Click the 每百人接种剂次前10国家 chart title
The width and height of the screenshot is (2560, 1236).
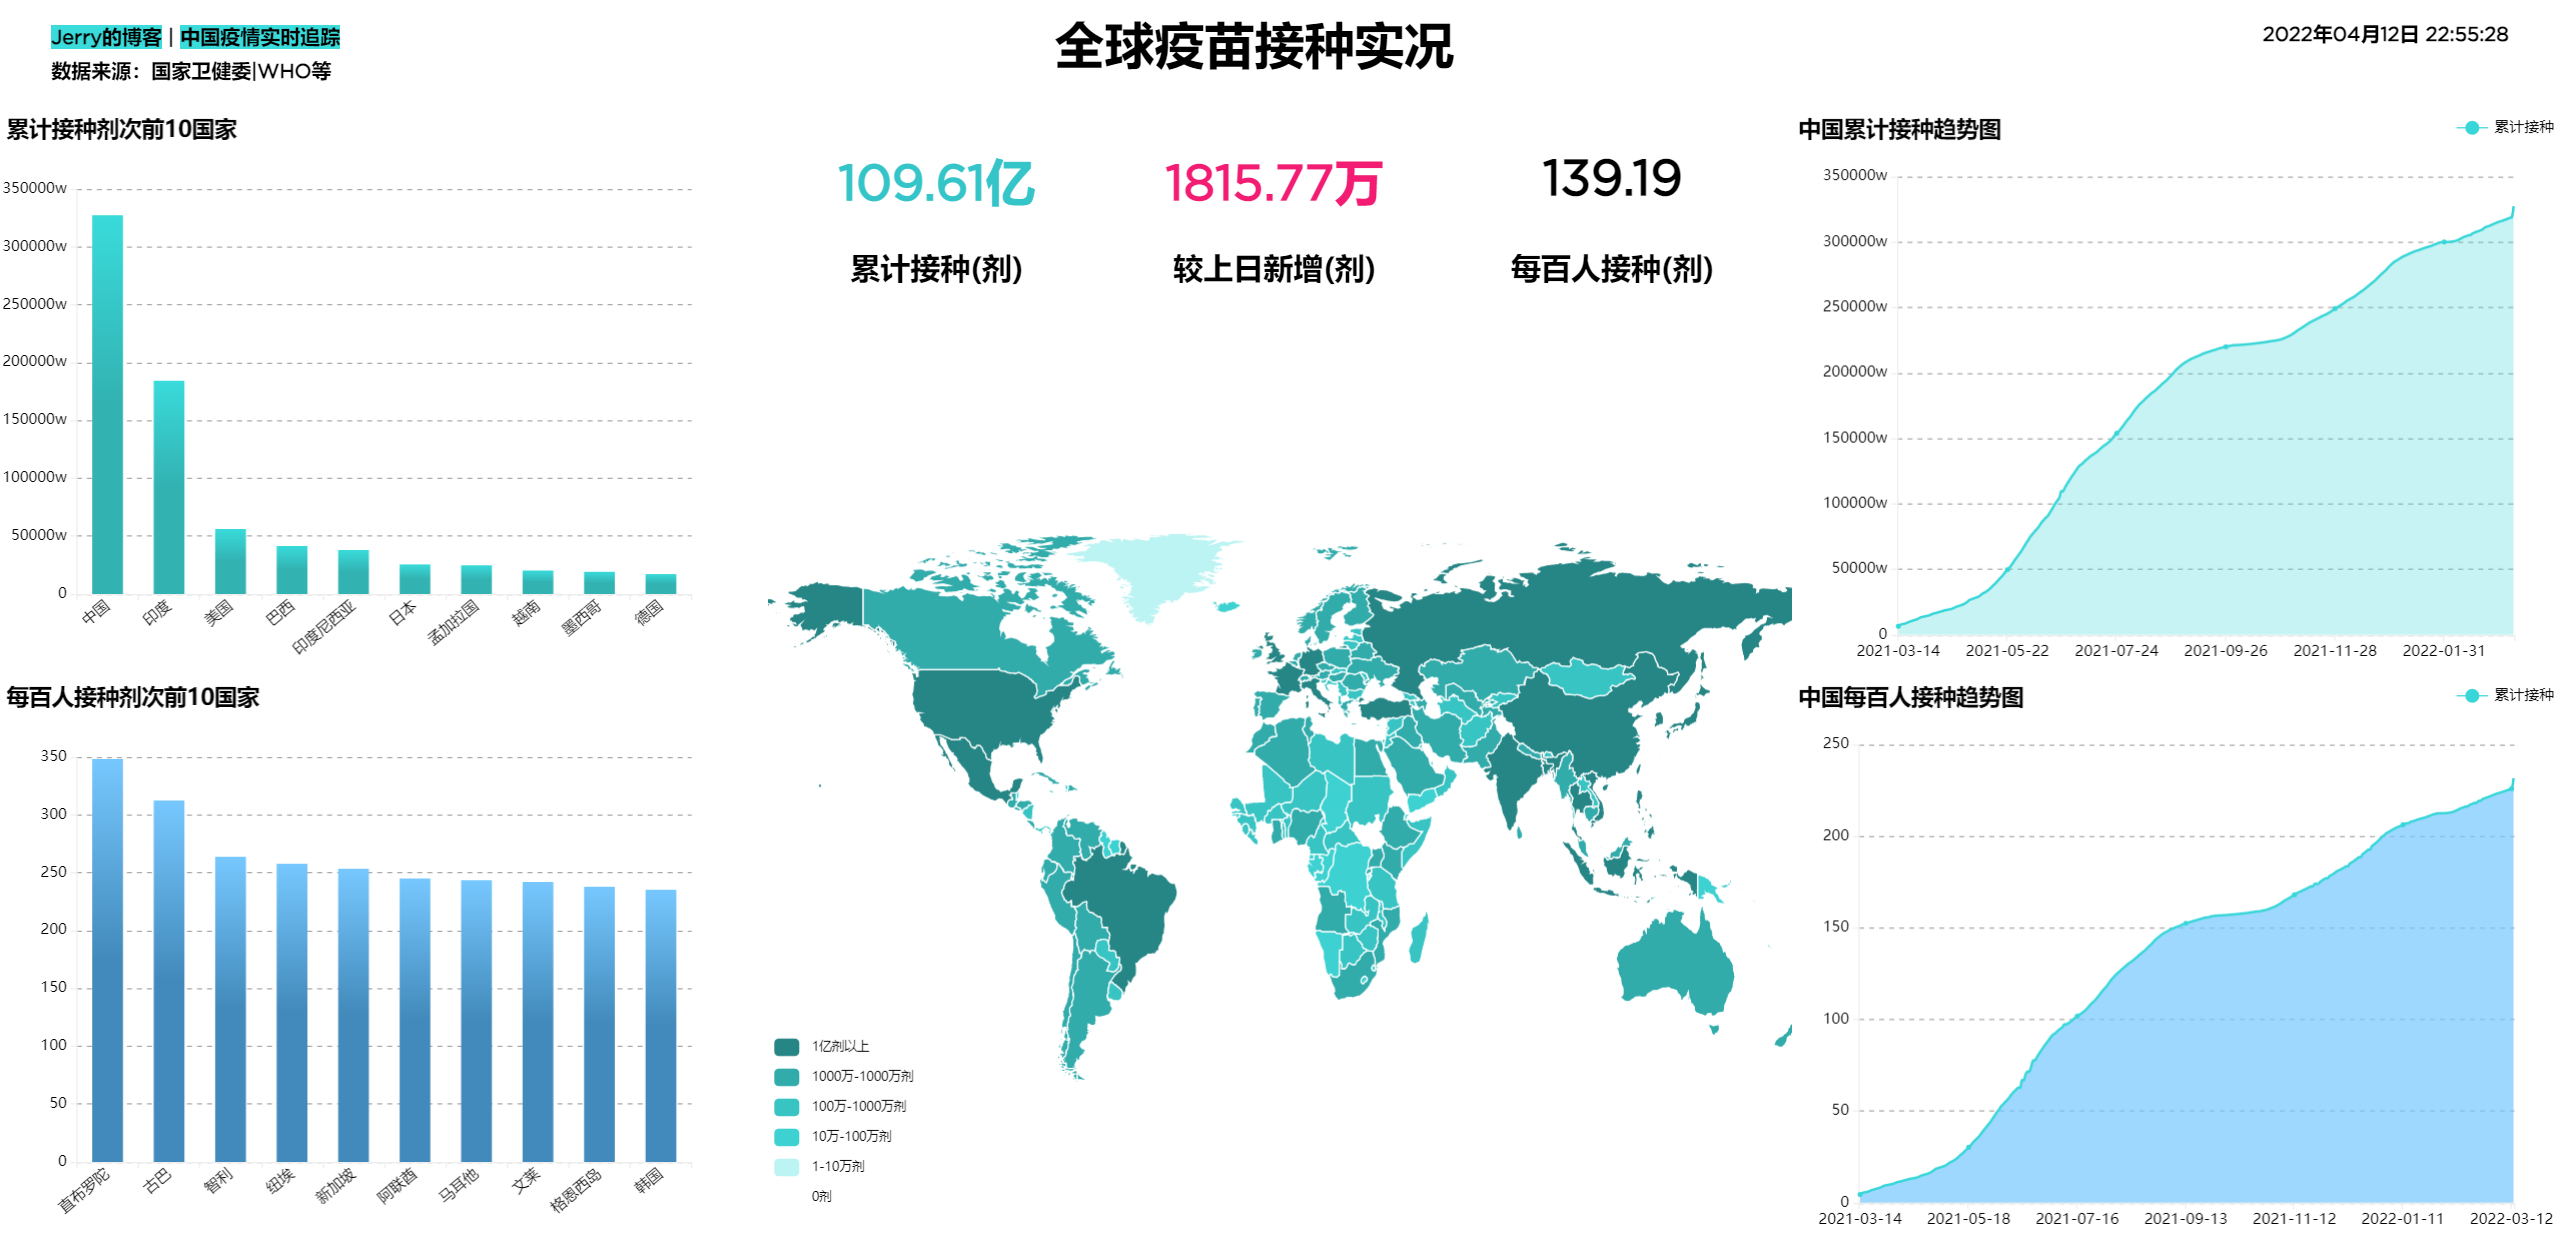tap(133, 697)
